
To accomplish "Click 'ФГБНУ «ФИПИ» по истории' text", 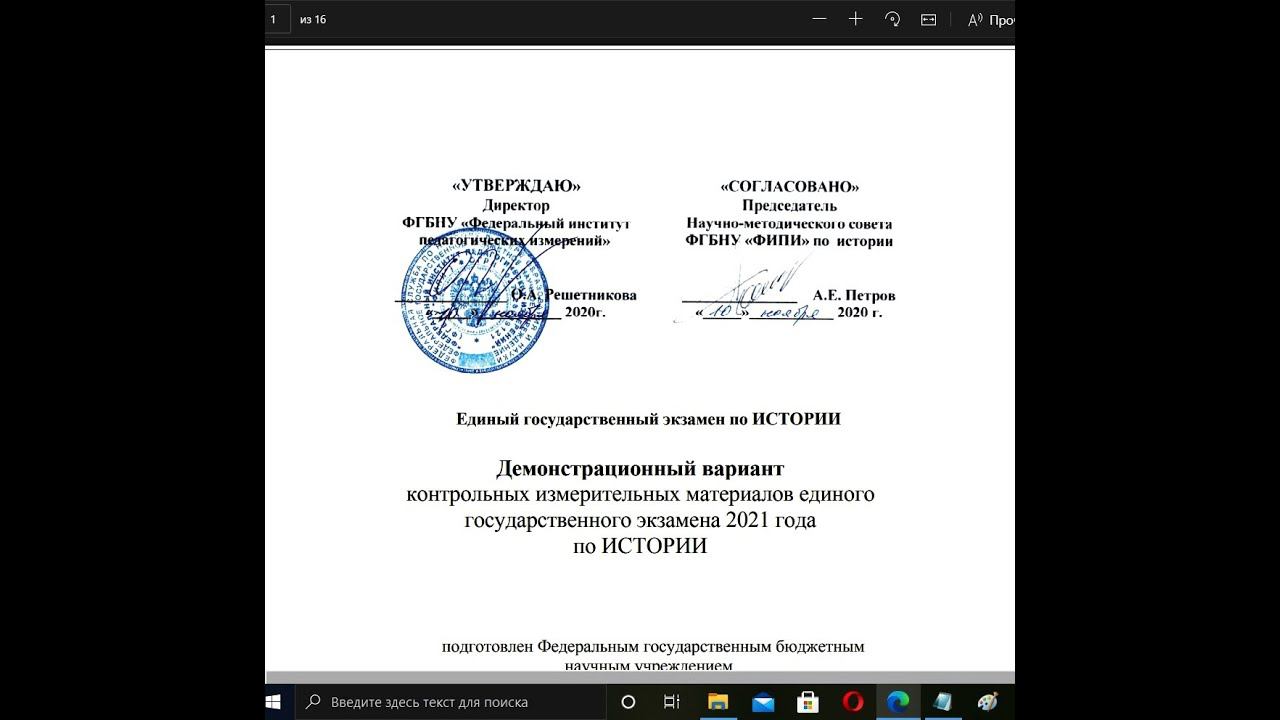I will [789, 241].
